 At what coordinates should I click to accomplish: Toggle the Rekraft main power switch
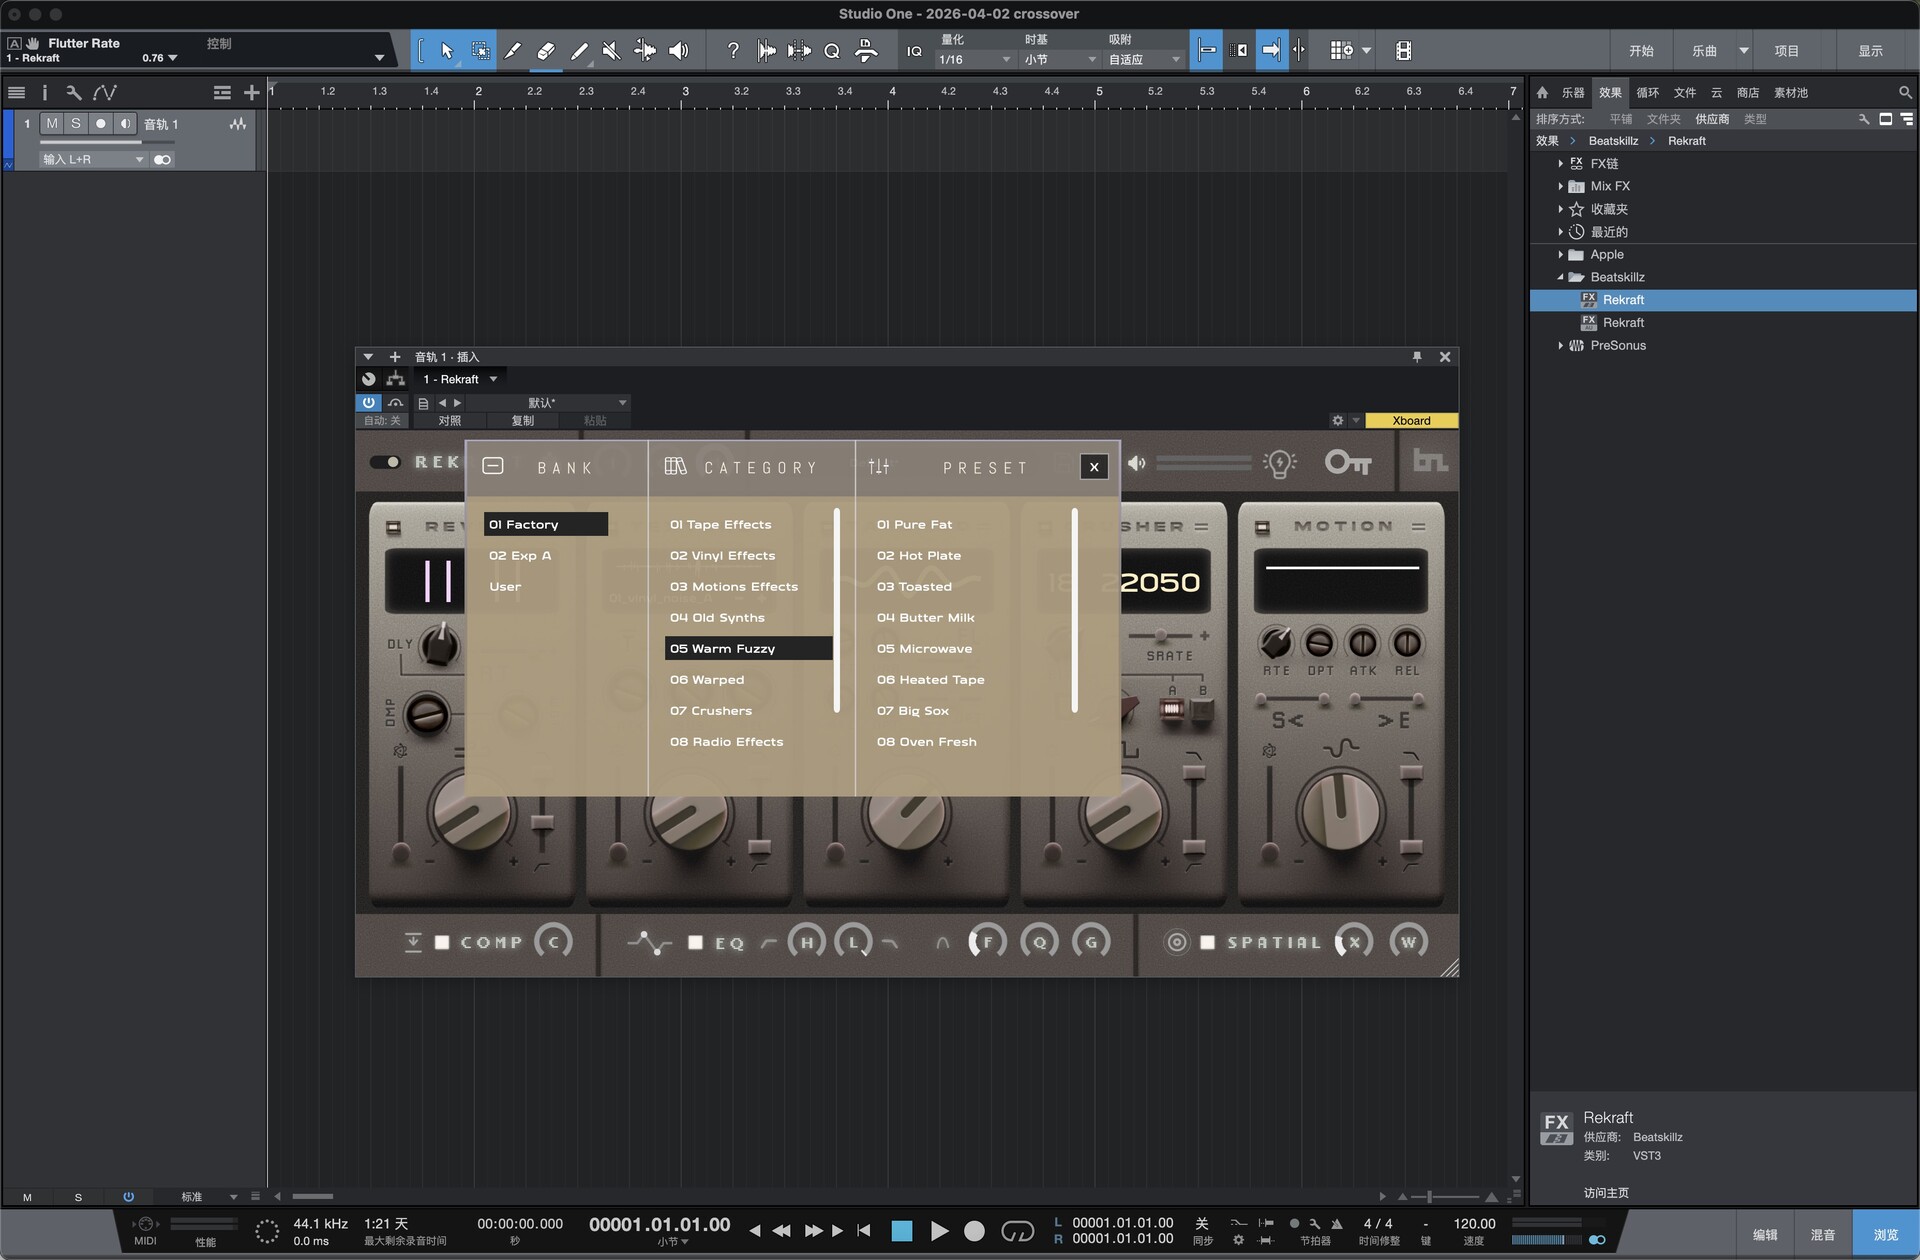click(385, 462)
